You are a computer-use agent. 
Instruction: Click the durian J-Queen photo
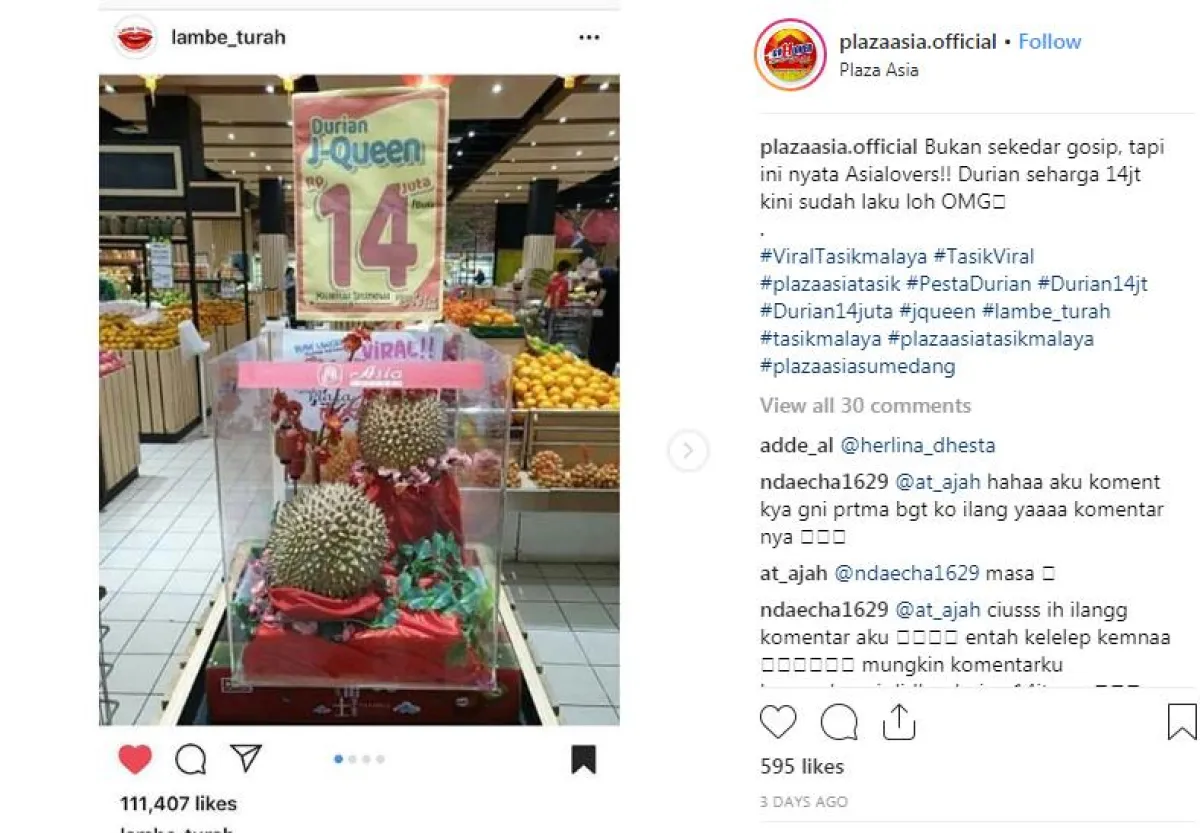tap(359, 400)
